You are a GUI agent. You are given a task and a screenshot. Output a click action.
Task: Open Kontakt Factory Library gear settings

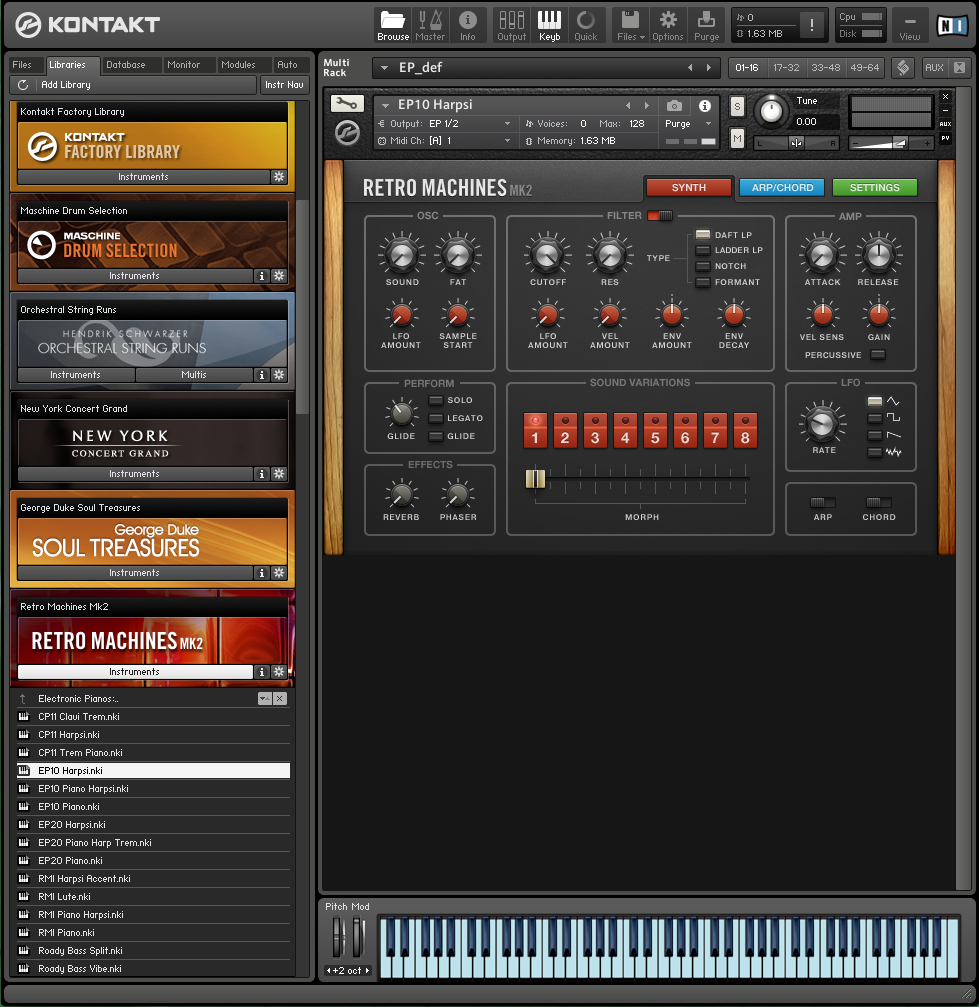279,177
